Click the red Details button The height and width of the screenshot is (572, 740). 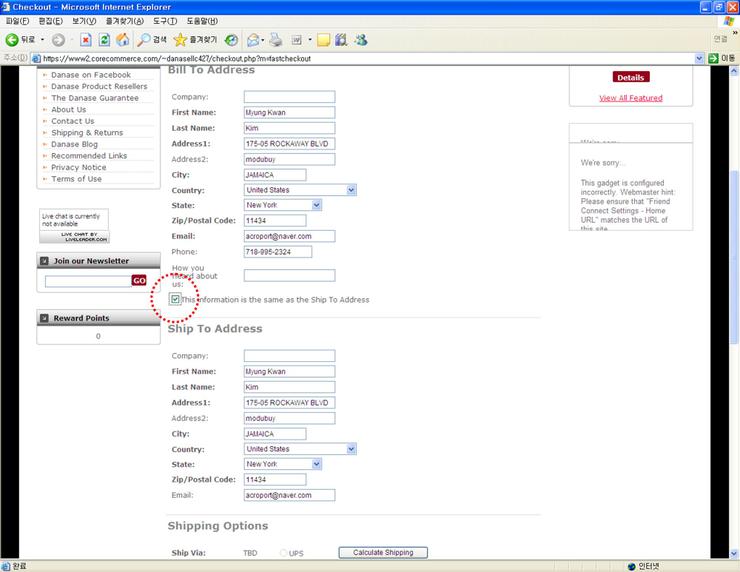(x=631, y=77)
